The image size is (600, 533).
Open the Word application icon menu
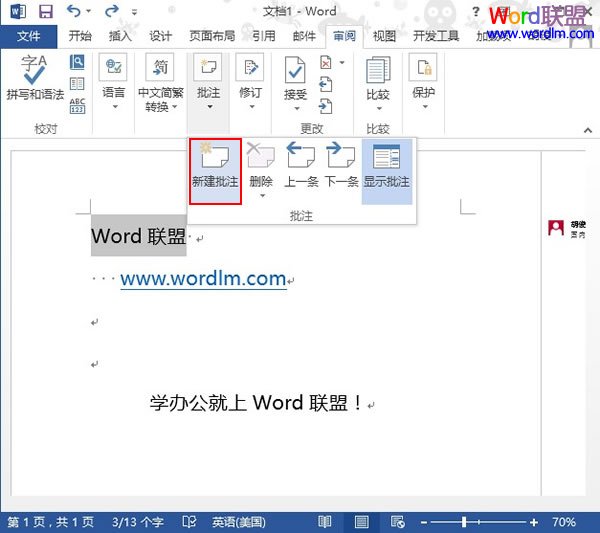(x=18, y=11)
